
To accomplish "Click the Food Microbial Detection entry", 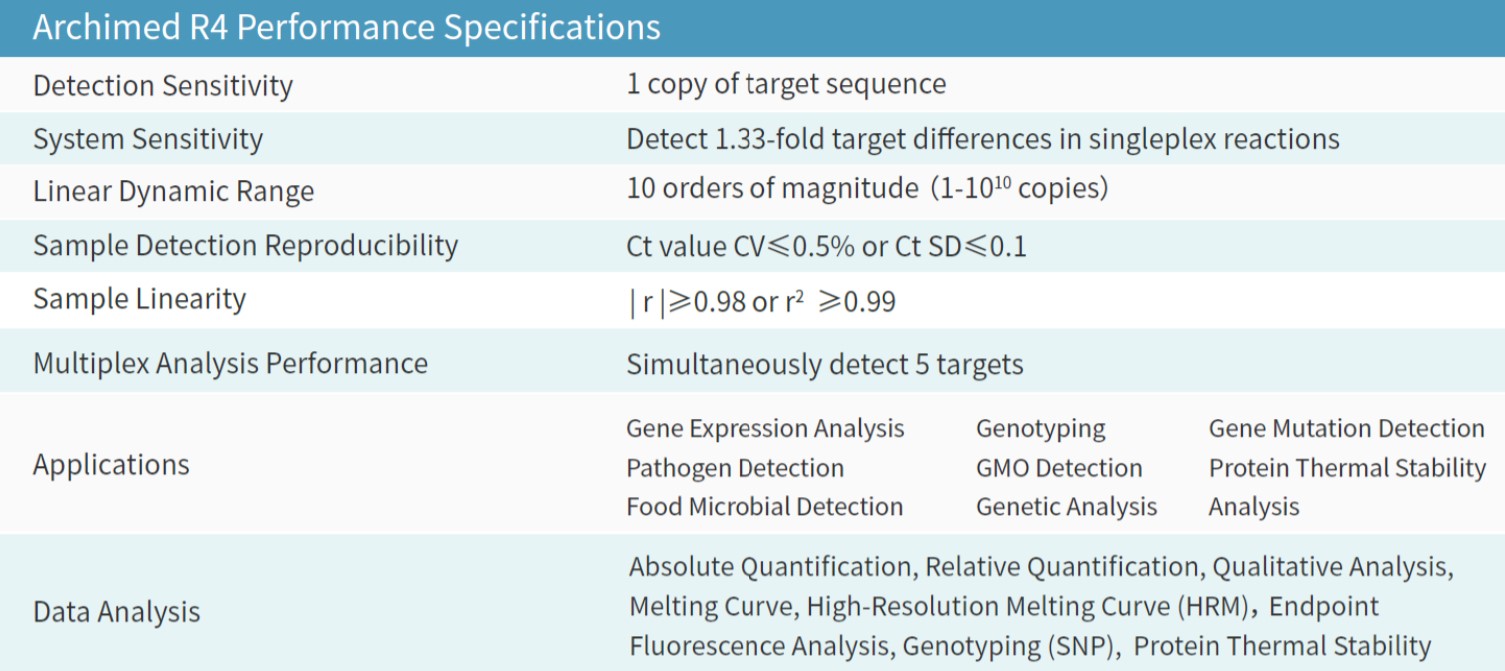I will point(764,506).
